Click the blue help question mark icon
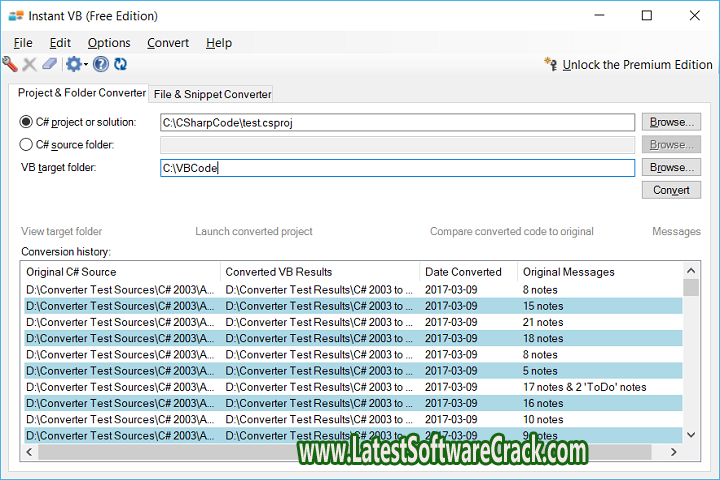The width and height of the screenshot is (720, 480). pyautogui.click(x=101, y=64)
